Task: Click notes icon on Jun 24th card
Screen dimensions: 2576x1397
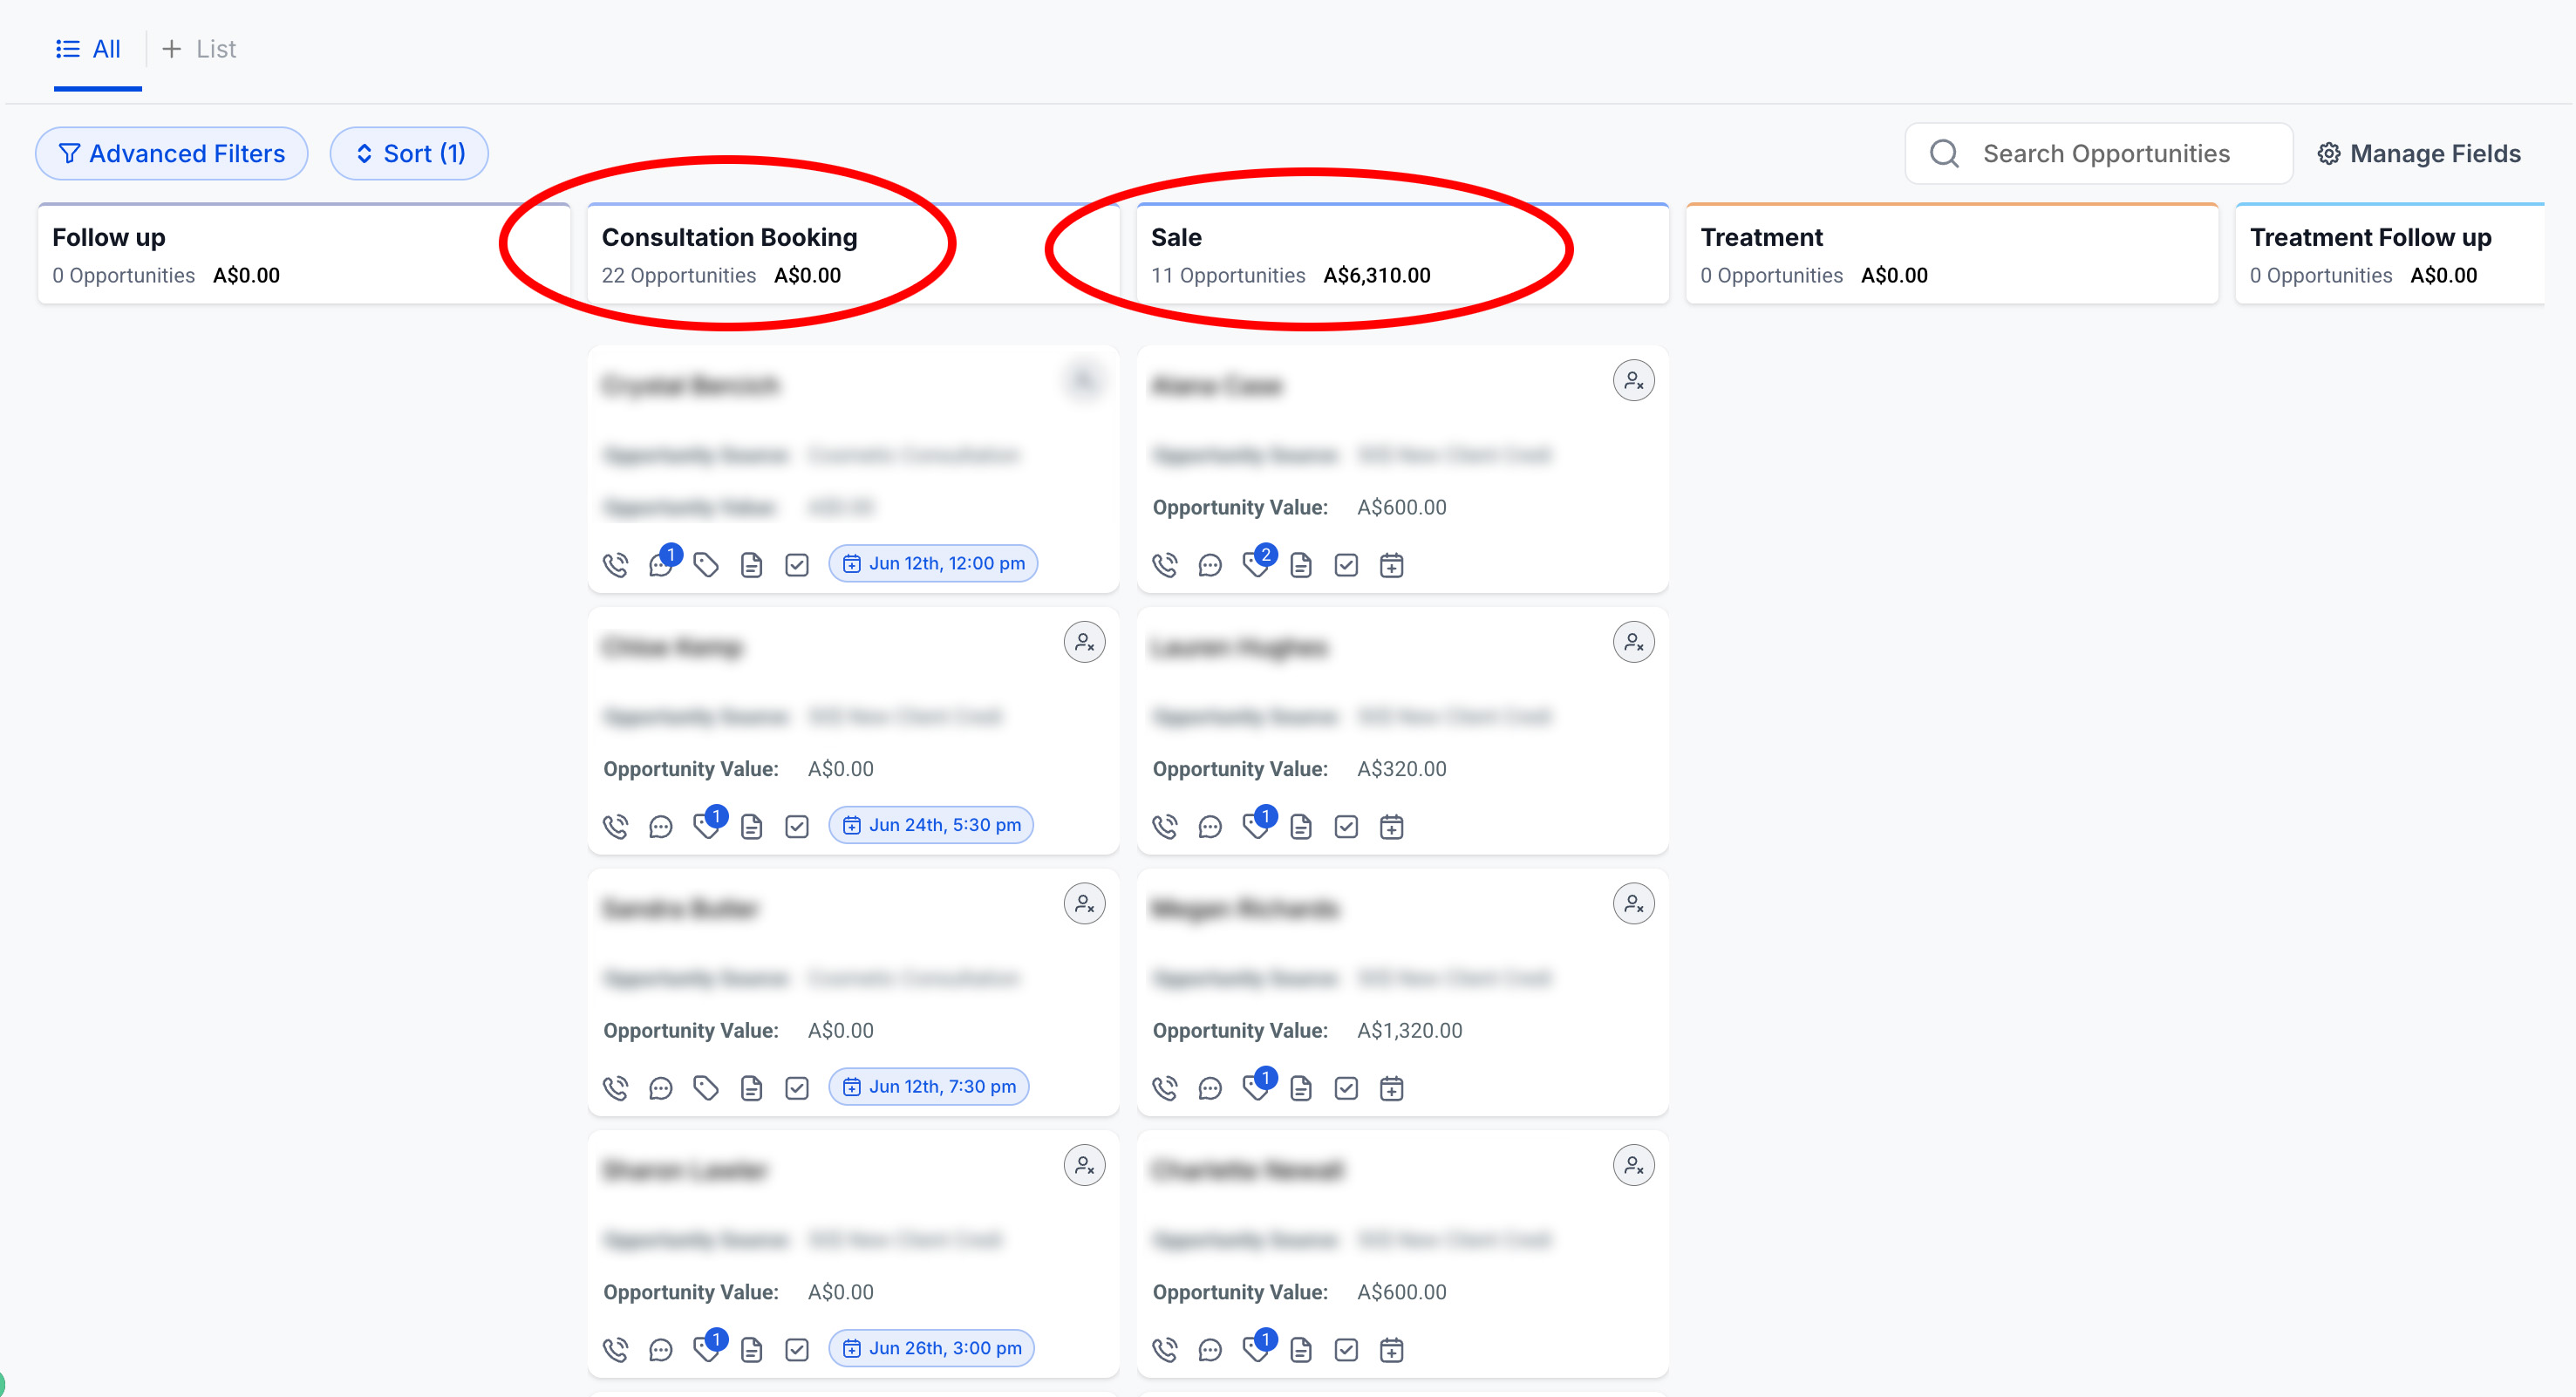Action: pos(751,826)
